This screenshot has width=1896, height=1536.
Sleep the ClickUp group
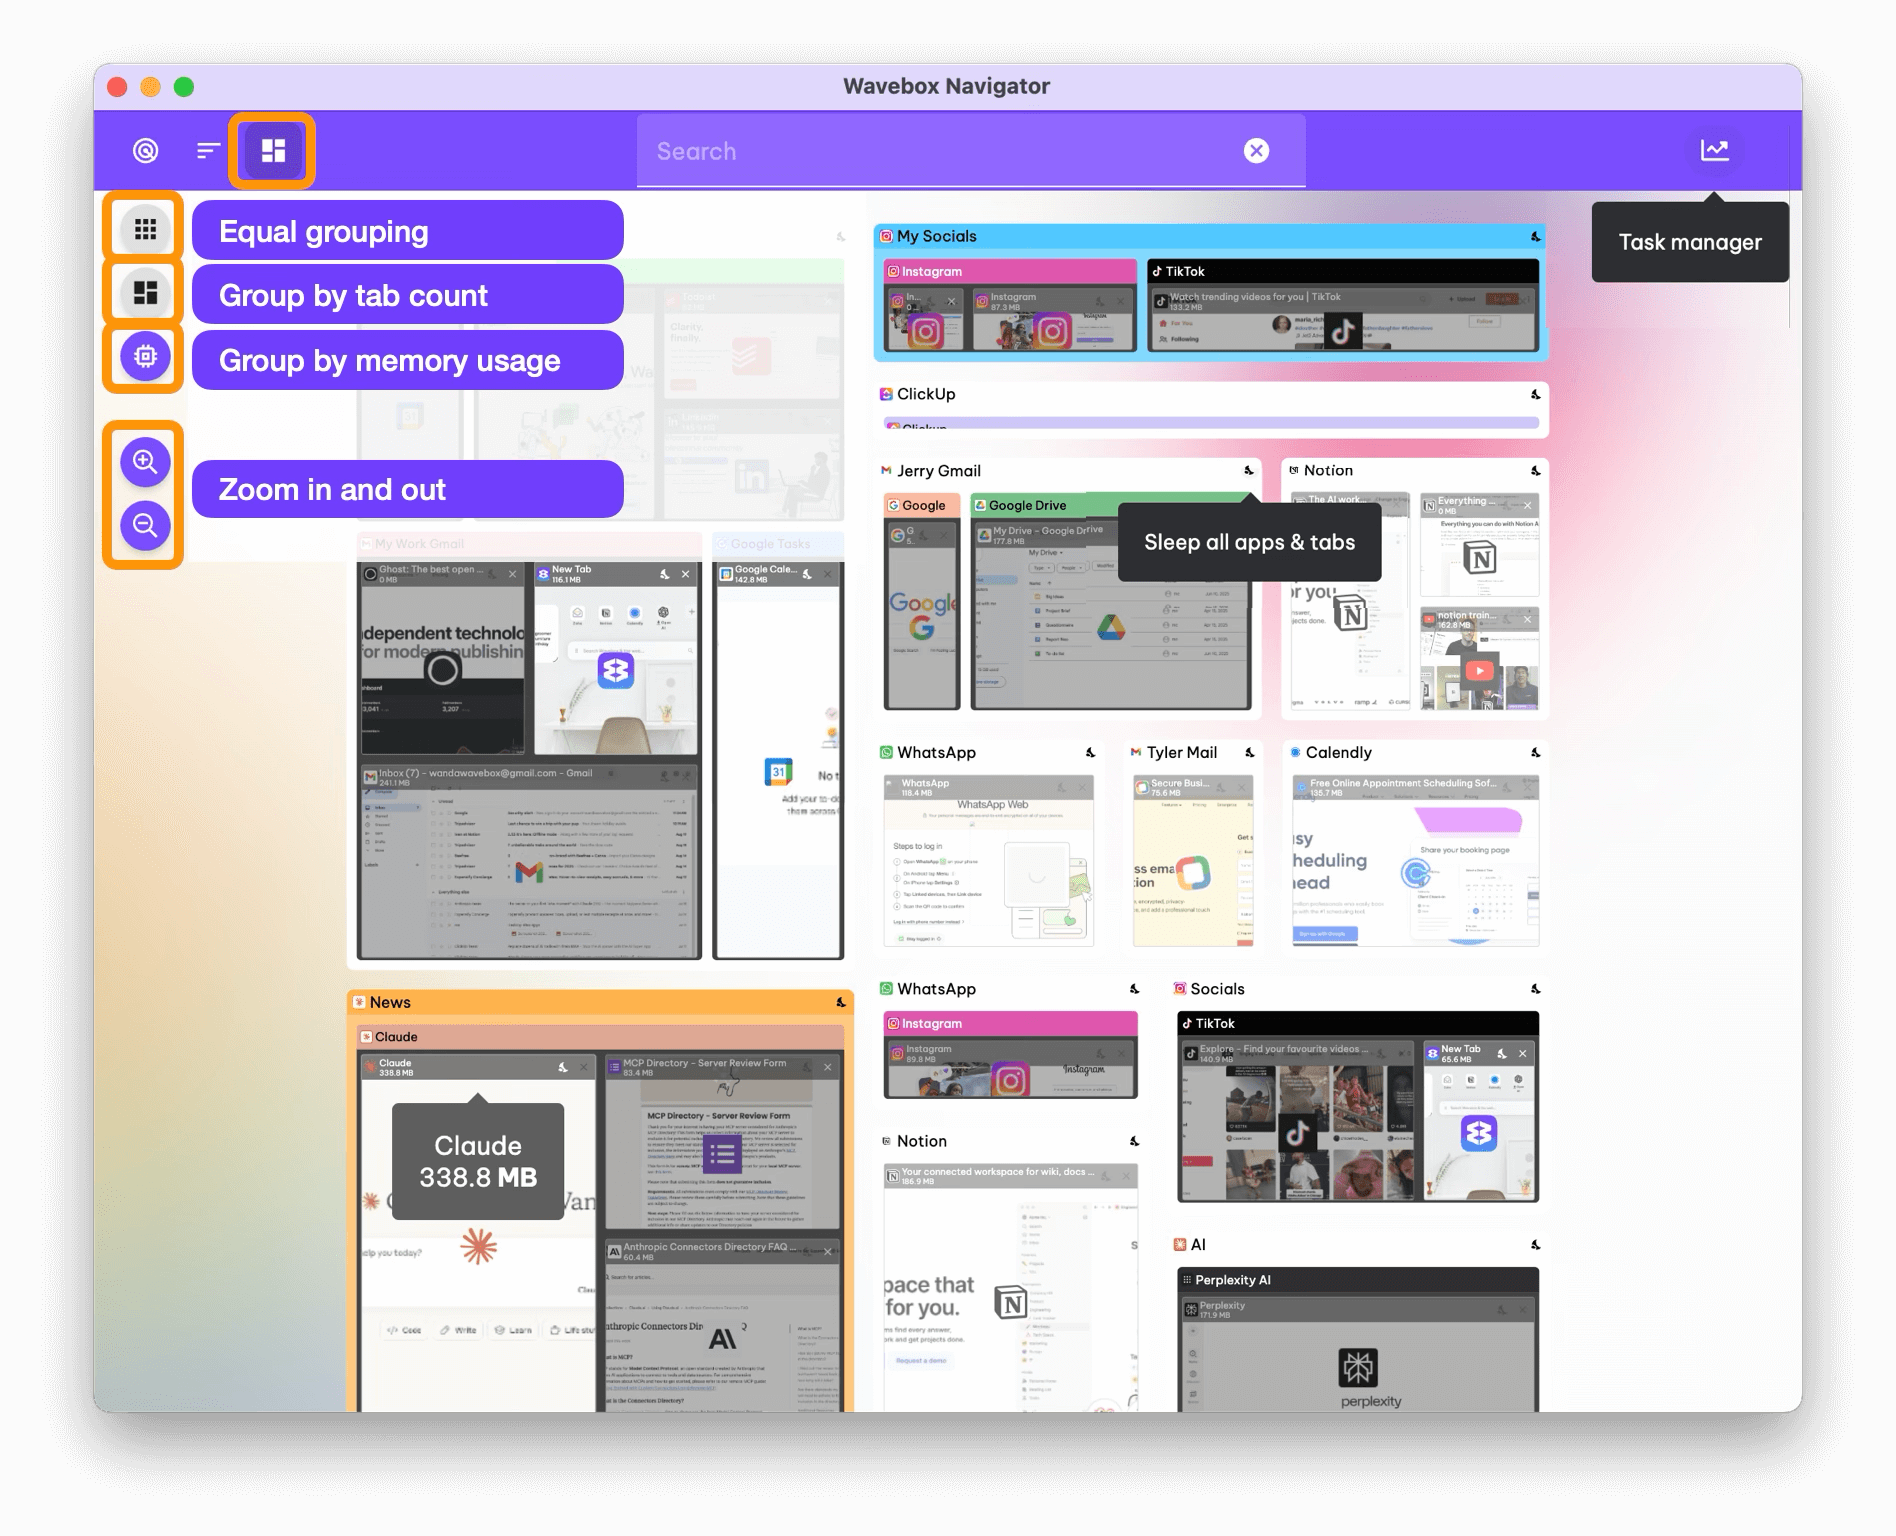(1535, 395)
